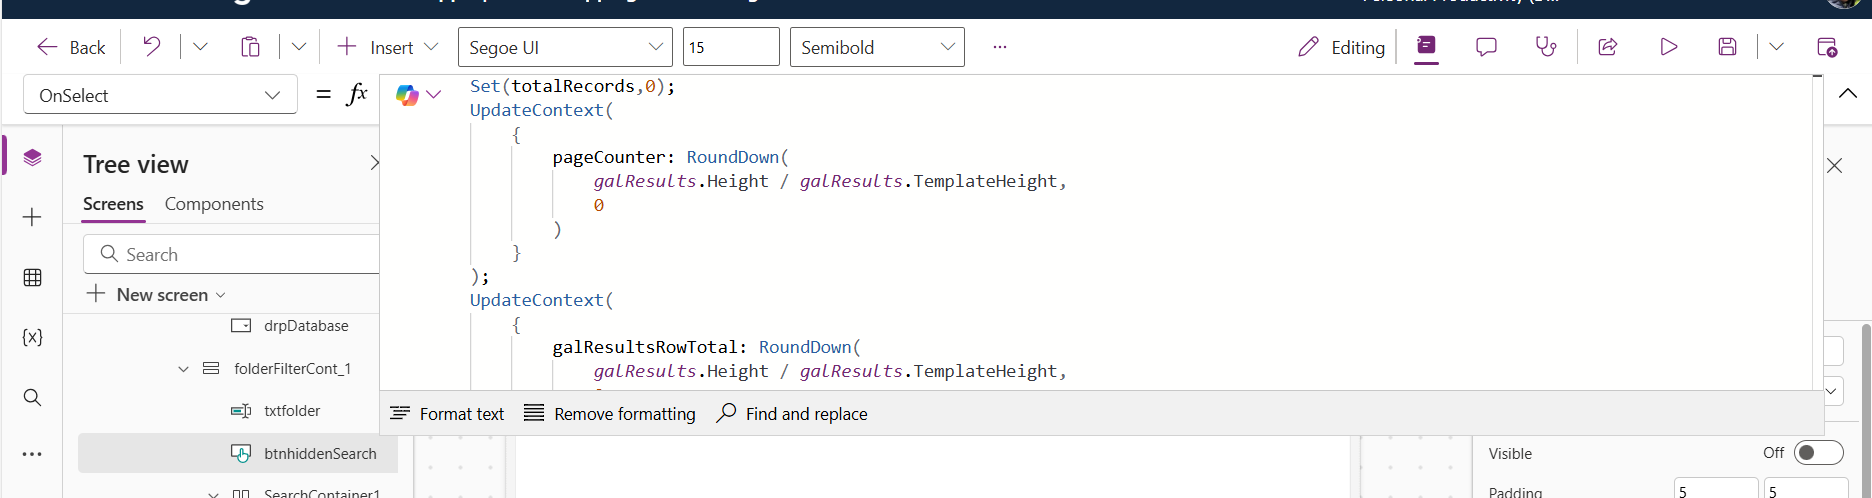
Task: Switch to the Components tab
Action: pos(214,204)
